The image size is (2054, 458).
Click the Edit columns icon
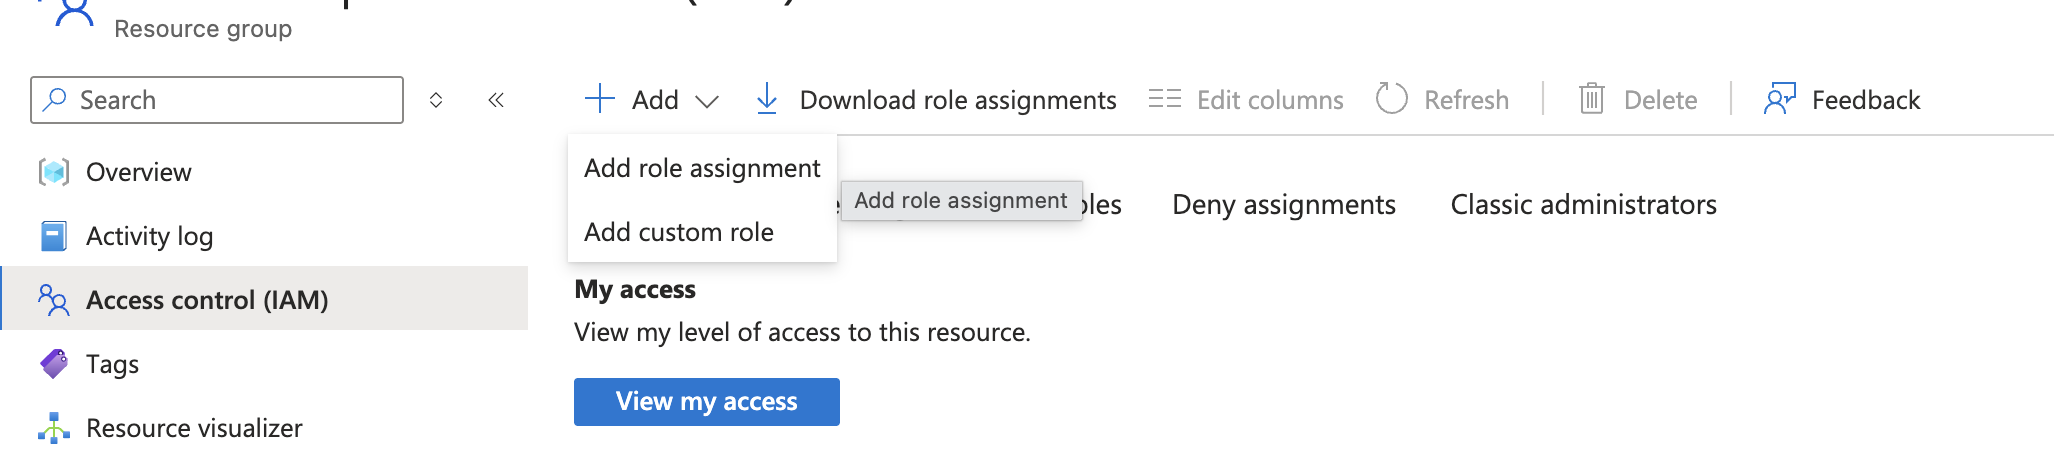[1164, 99]
